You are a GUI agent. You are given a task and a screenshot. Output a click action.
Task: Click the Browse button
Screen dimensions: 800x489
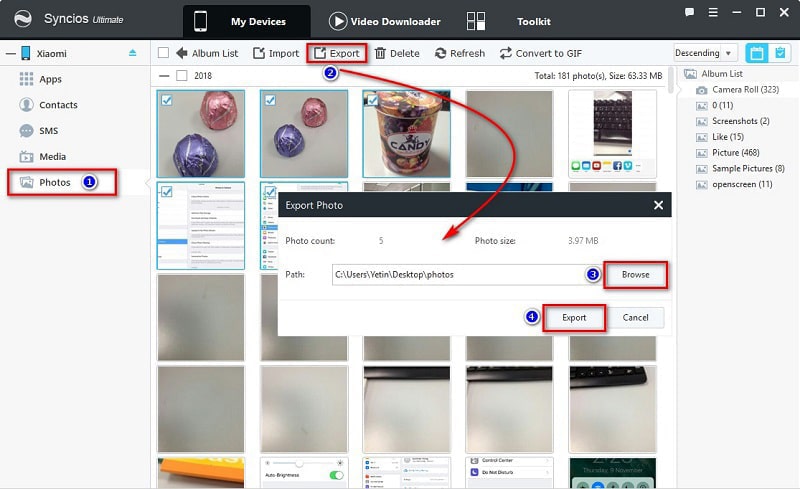pos(635,275)
